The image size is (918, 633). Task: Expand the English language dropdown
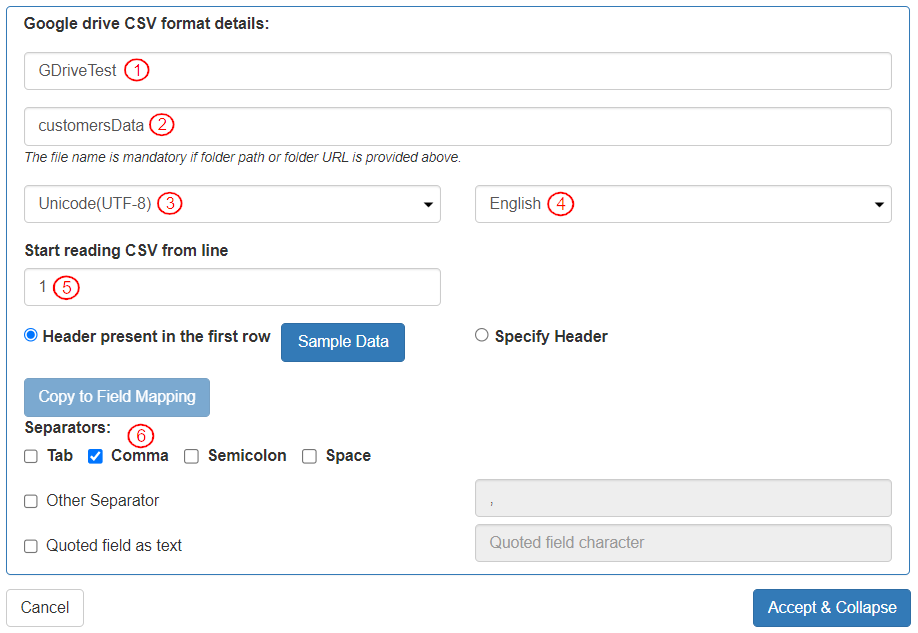point(682,204)
